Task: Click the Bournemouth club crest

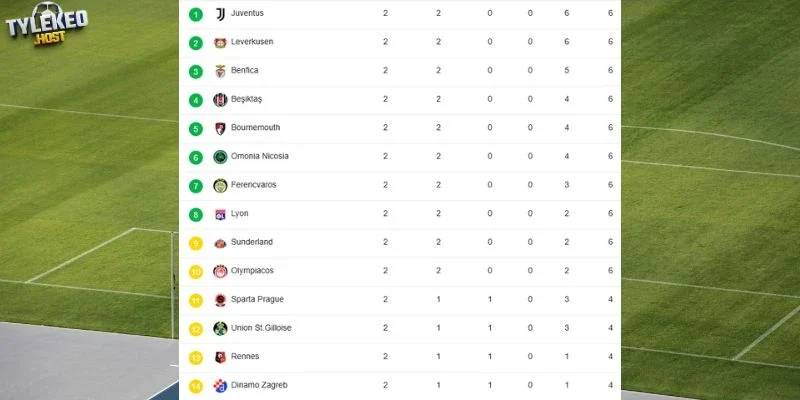Action: [220, 128]
